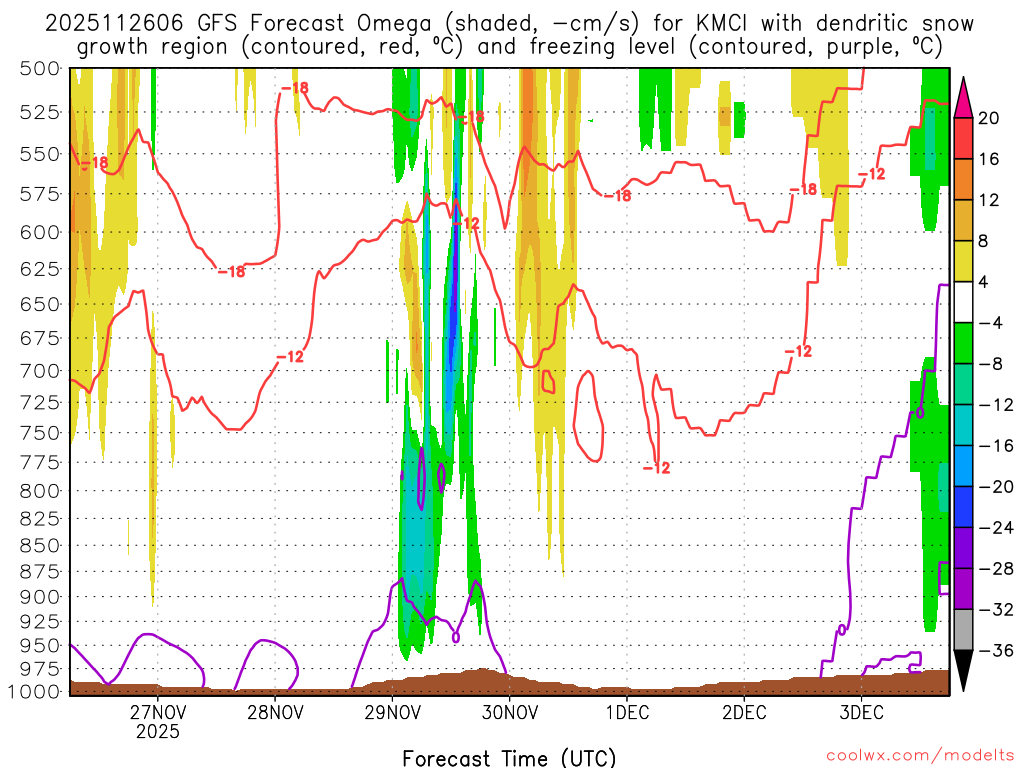This screenshot has width=1024, height=768.
Task: Click the title line starting with growth region
Action: 509,47
